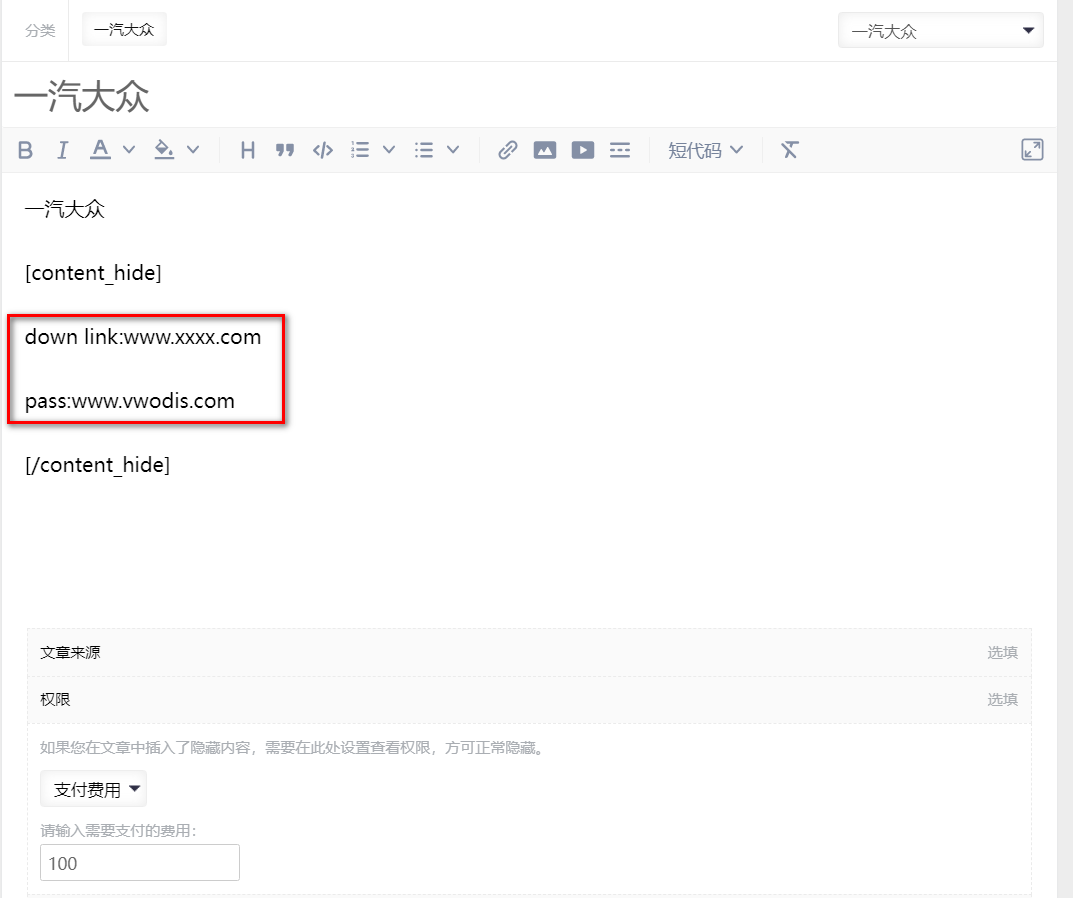The image size is (1073, 898).
Task: Toggle fullscreen editing mode
Action: pyautogui.click(x=1031, y=149)
